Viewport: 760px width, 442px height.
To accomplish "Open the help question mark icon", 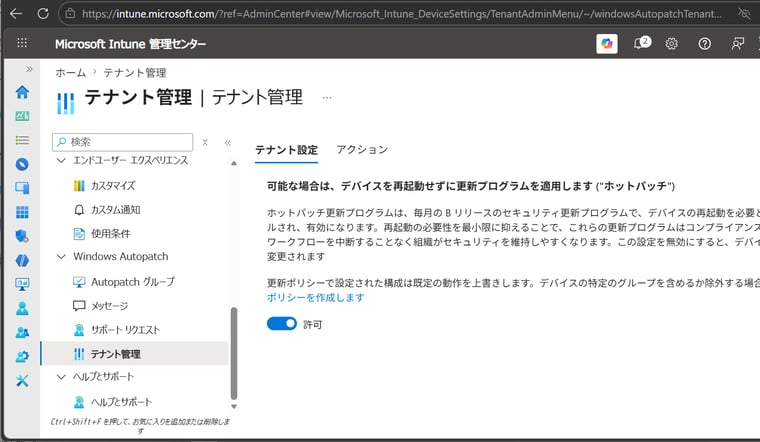I will tap(704, 44).
